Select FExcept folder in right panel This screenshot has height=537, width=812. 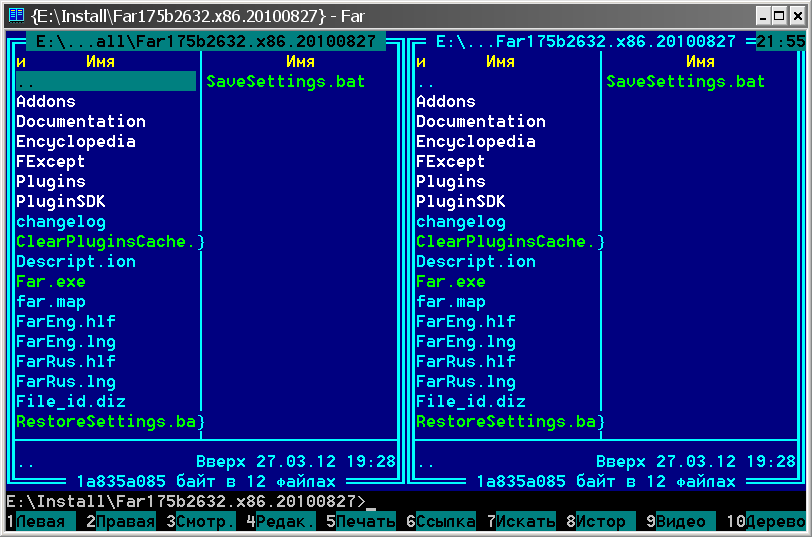[x=451, y=162]
